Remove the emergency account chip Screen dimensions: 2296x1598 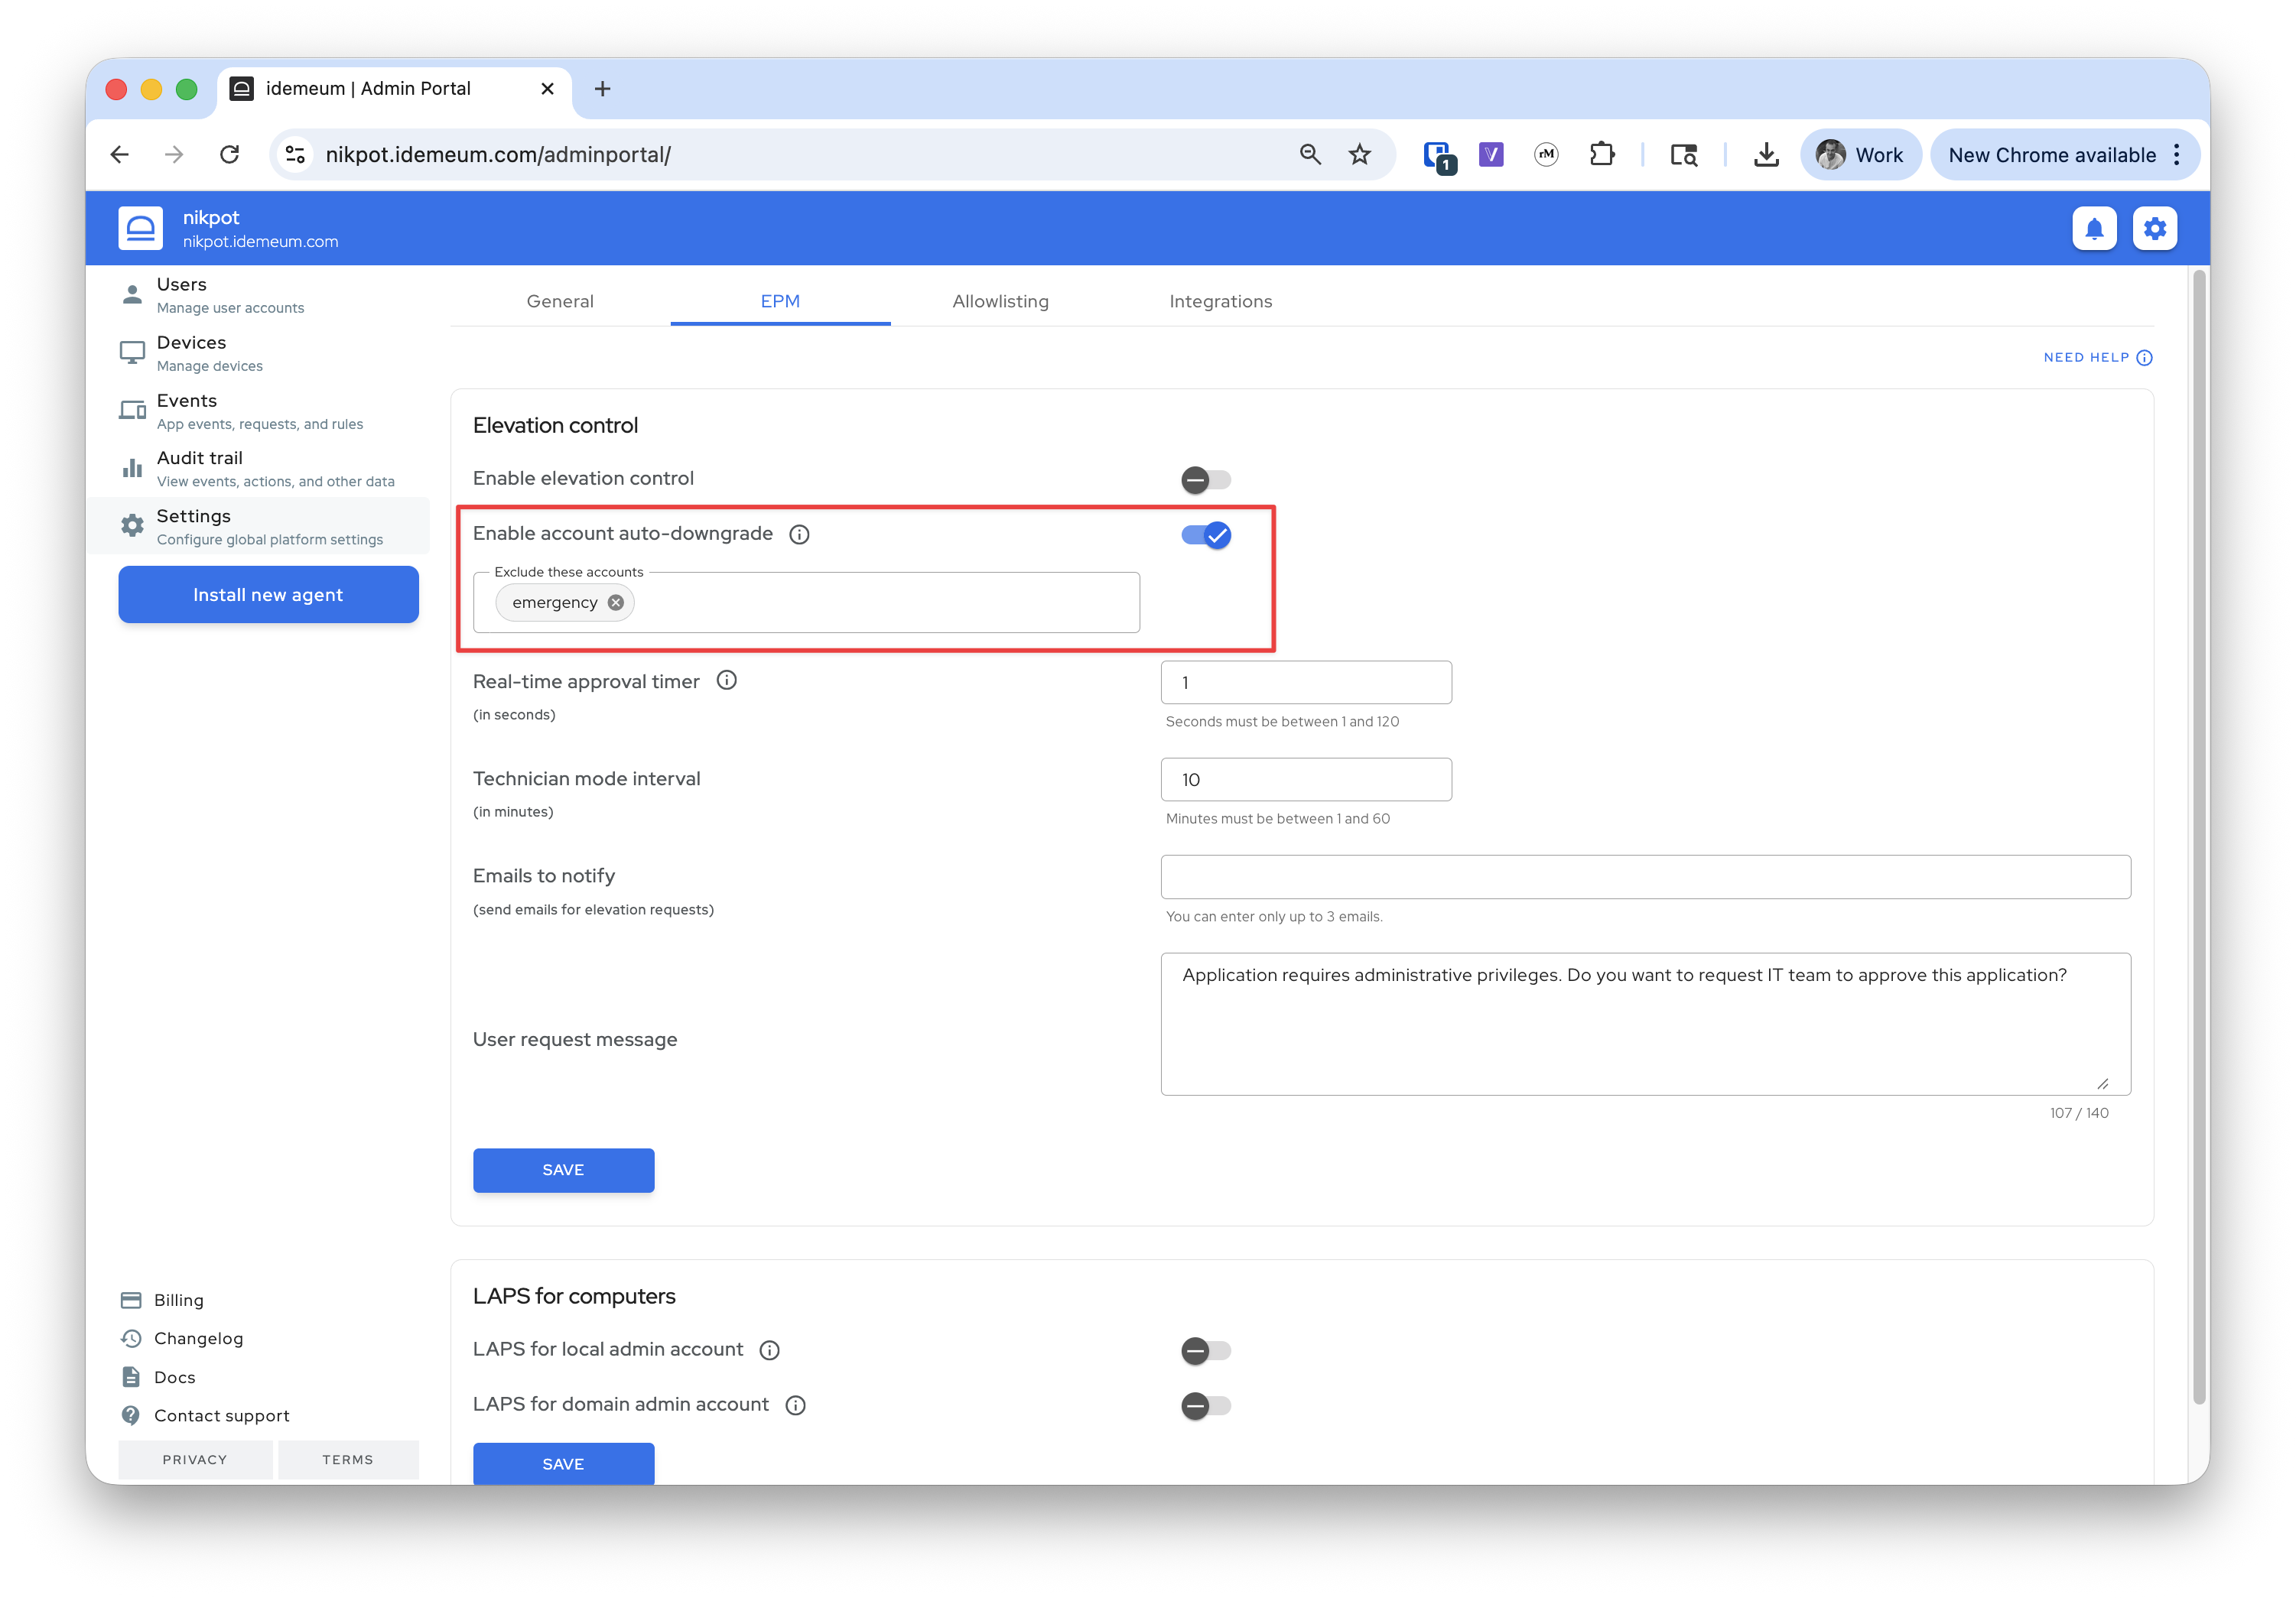pyautogui.click(x=616, y=603)
